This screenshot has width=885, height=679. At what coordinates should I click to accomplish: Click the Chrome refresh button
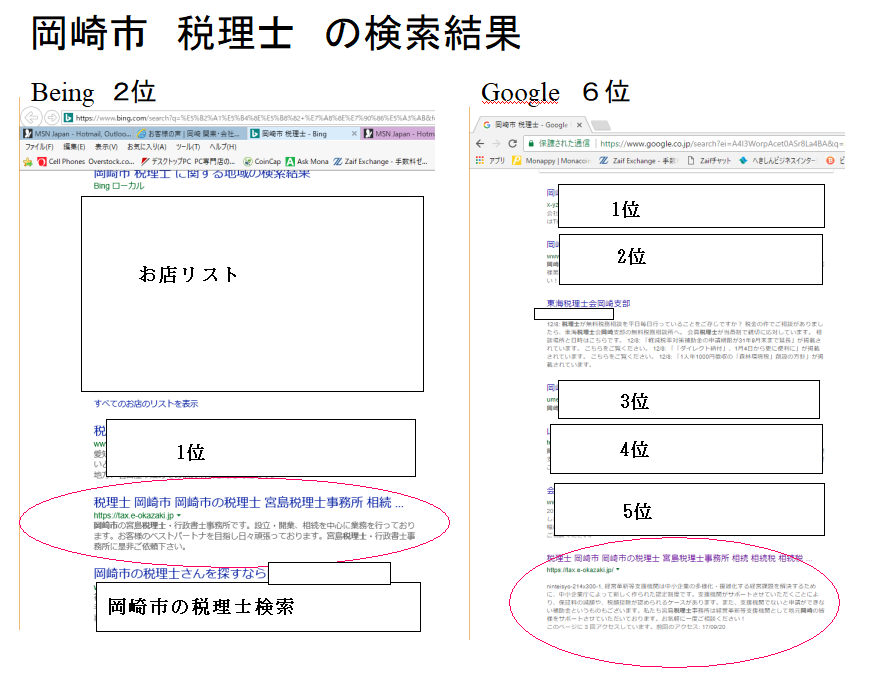pos(511,143)
